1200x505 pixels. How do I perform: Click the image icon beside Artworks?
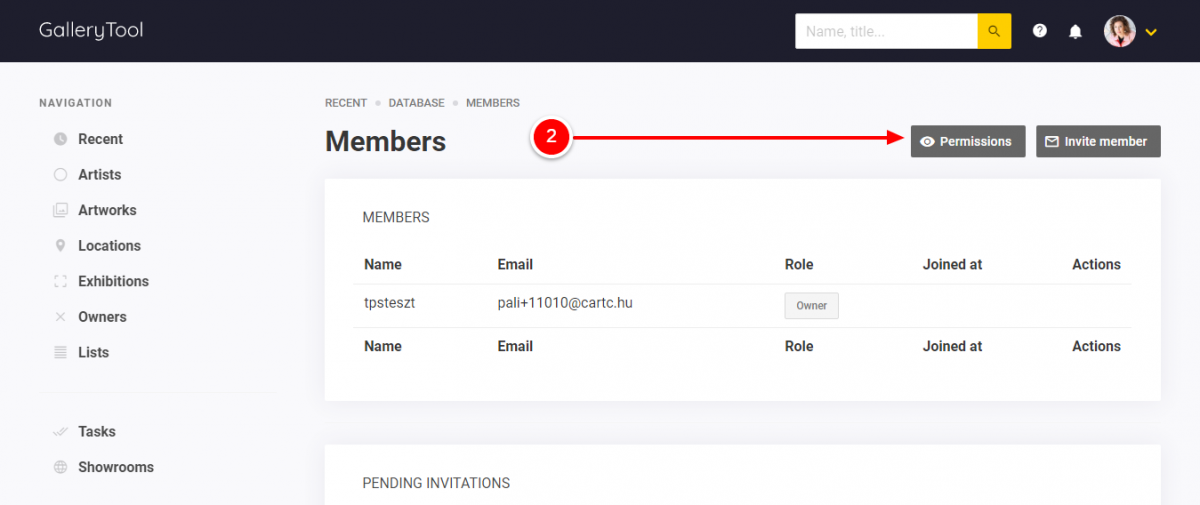60,210
